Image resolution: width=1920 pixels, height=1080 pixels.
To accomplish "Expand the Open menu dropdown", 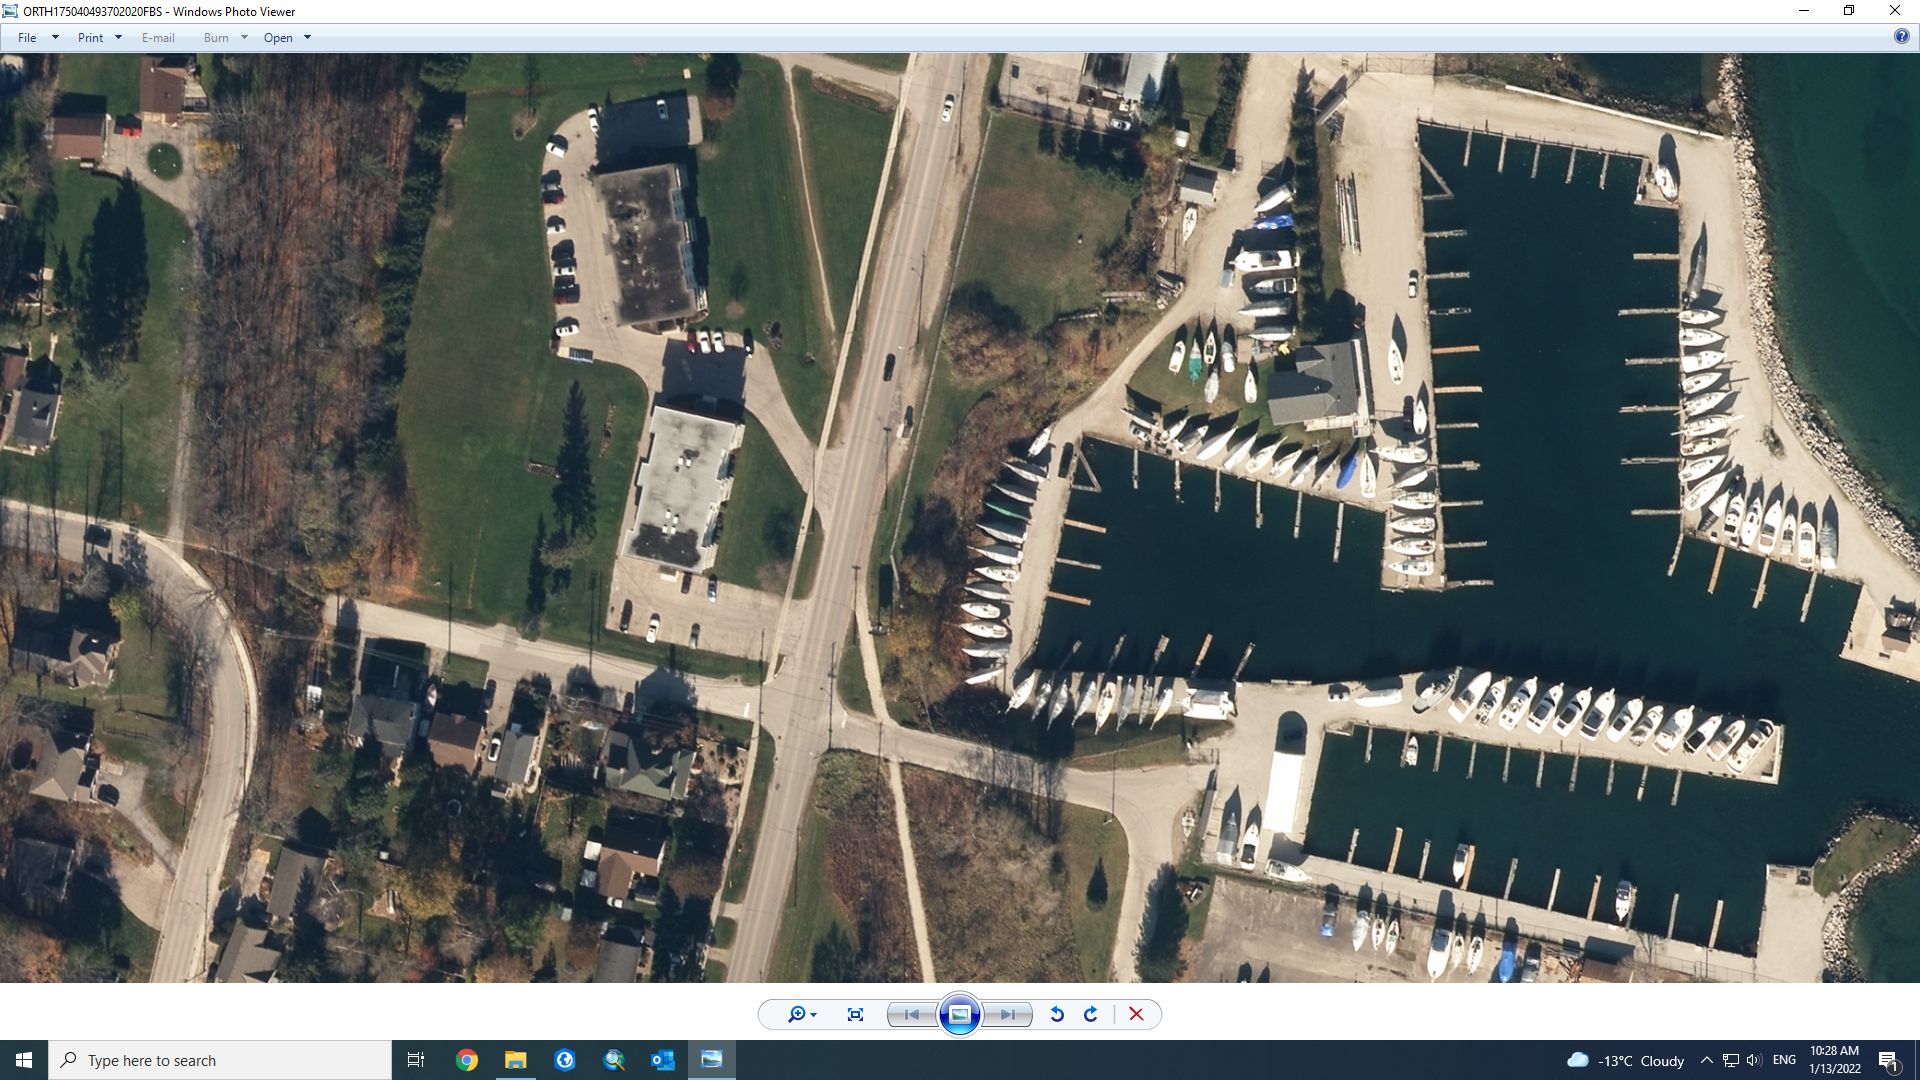I will point(307,37).
